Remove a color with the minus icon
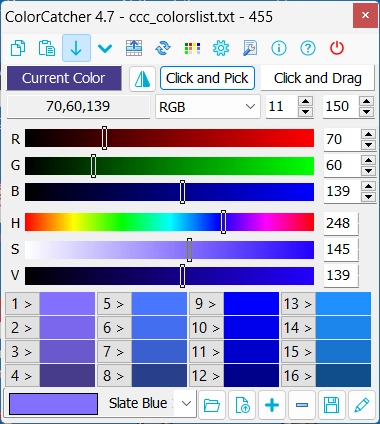Screen dimensions: 380x424 [302, 405]
